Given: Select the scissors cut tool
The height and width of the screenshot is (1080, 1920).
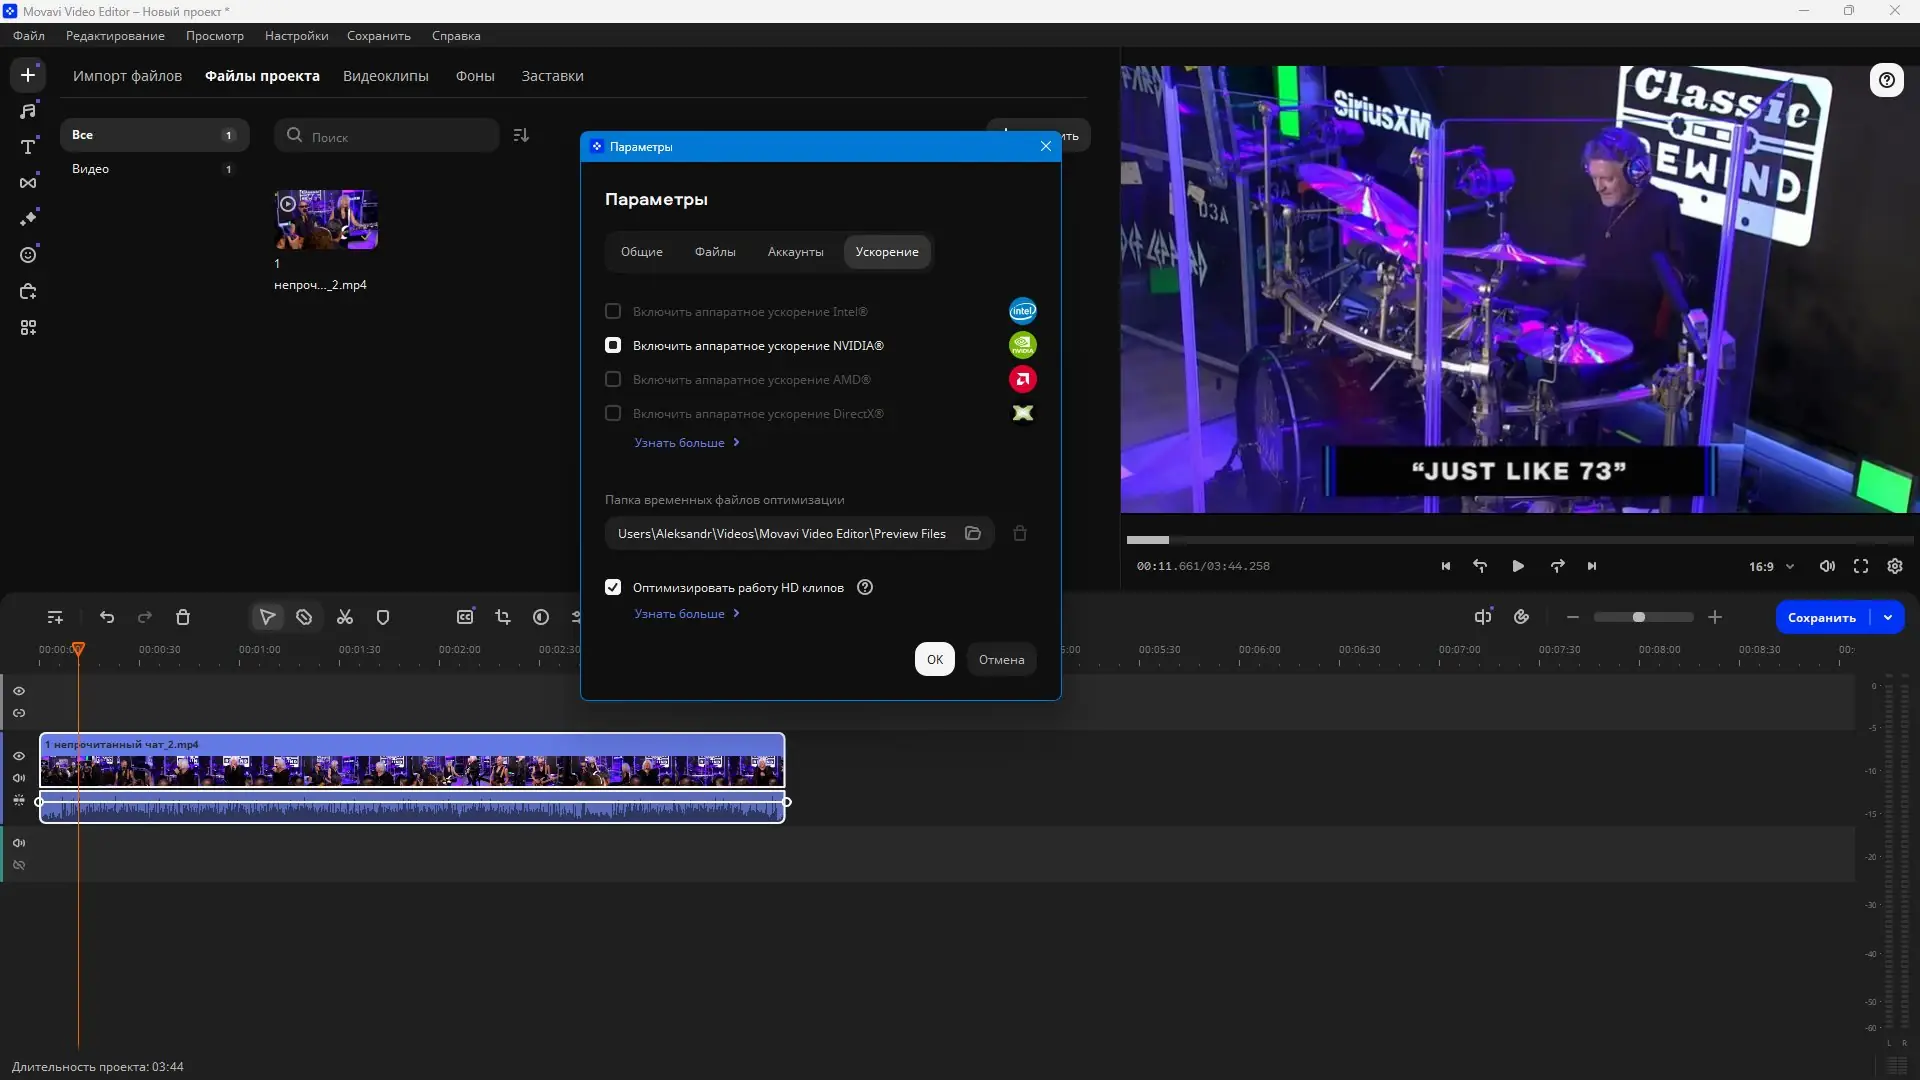Looking at the screenshot, I should tap(345, 617).
